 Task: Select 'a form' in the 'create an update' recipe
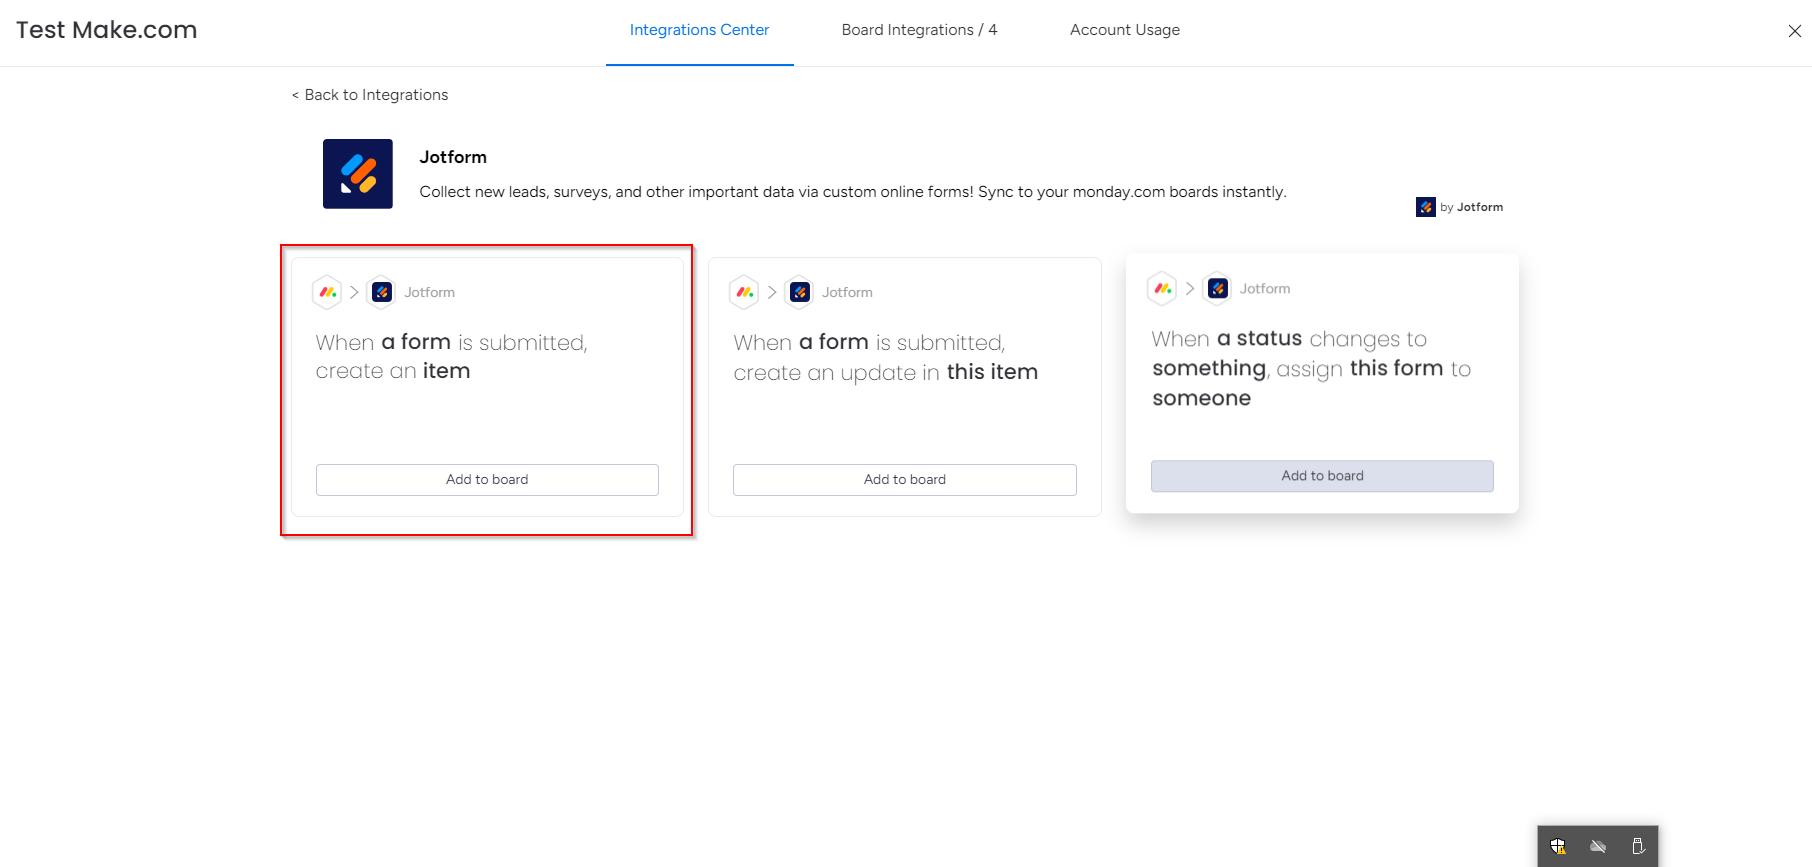[834, 342]
